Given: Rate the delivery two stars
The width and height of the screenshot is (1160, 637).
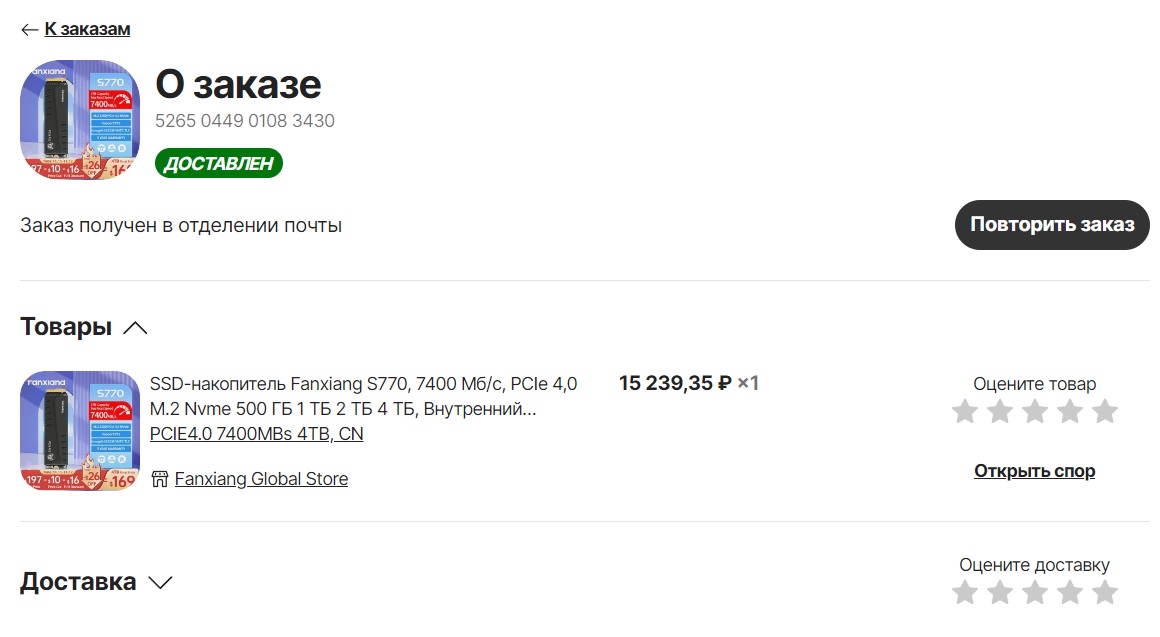Looking at the screenshot, I should (x=1000, y=593).
